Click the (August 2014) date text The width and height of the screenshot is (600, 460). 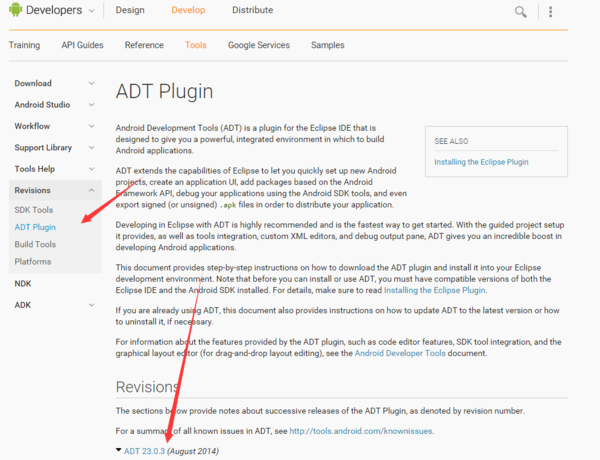193,451
